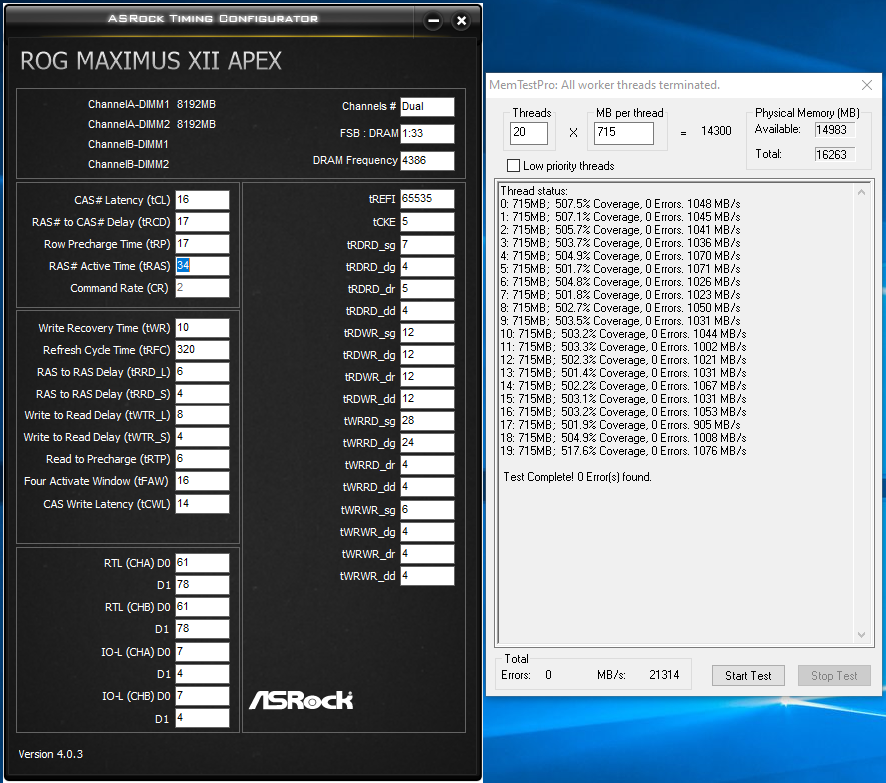This screenshot has height=783, width=886.
Task: Edit the MB per thread field
Action: [x=623, y=133]
